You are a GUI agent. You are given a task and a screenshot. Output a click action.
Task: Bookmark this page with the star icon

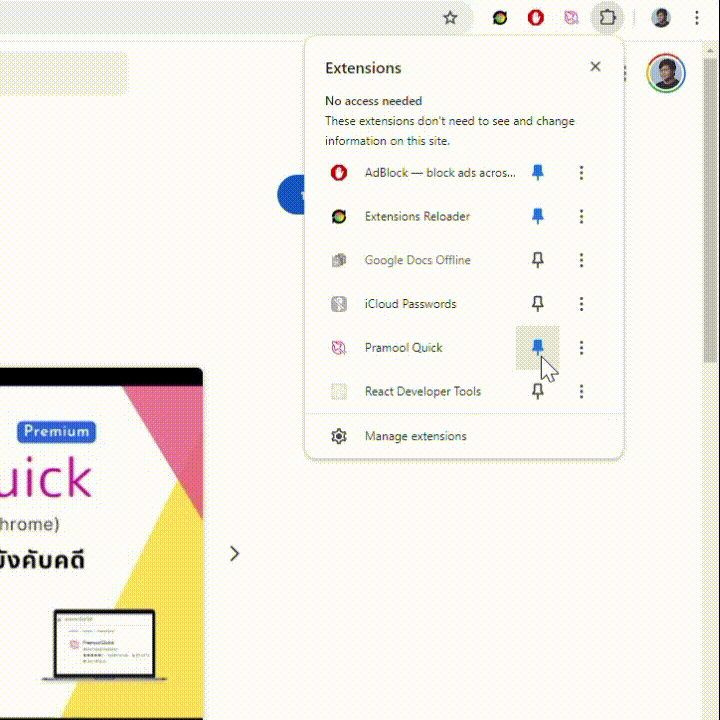pos(450,18)
